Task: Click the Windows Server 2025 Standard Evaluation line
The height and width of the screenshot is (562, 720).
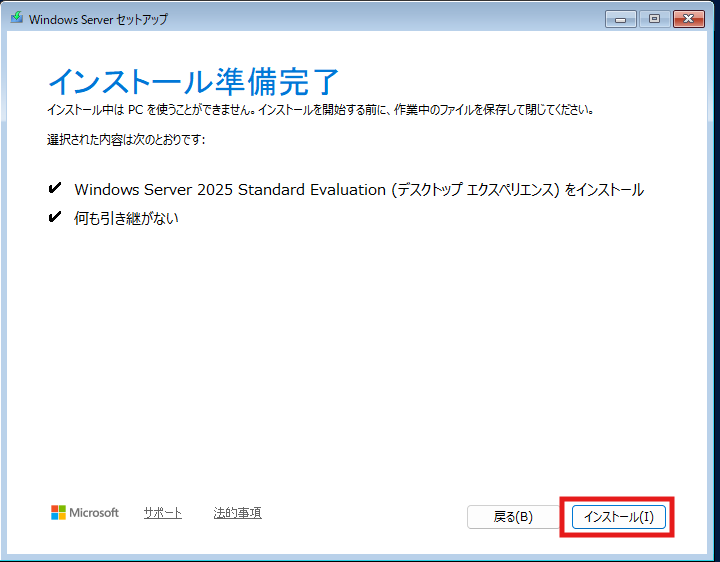Action: 359,190
